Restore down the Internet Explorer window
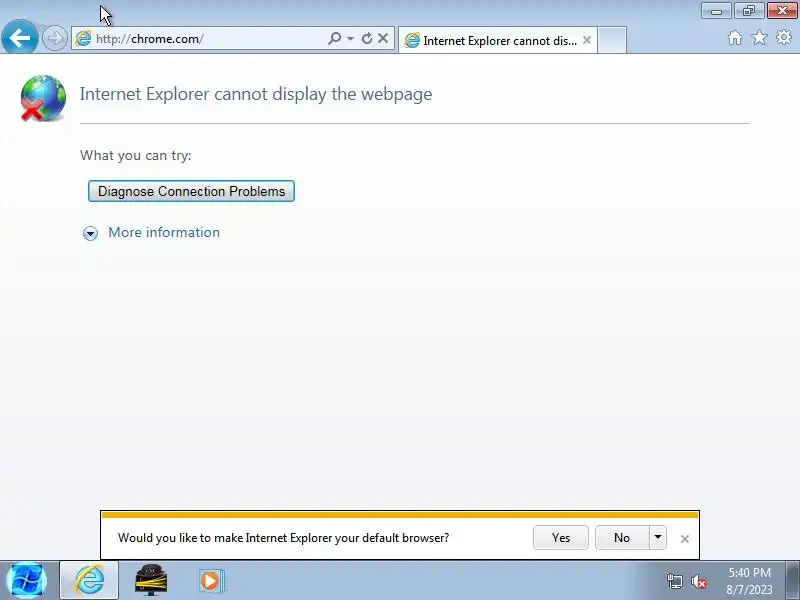800x600 pixels. tap(748, 11)
